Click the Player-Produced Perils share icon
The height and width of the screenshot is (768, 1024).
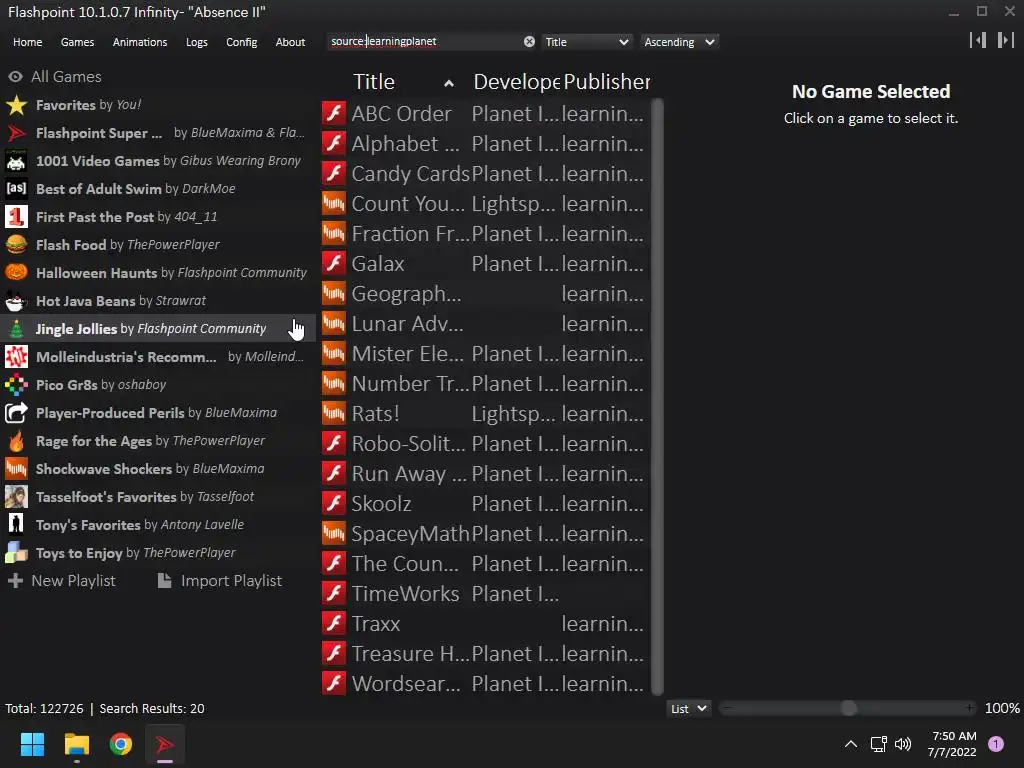16,413
